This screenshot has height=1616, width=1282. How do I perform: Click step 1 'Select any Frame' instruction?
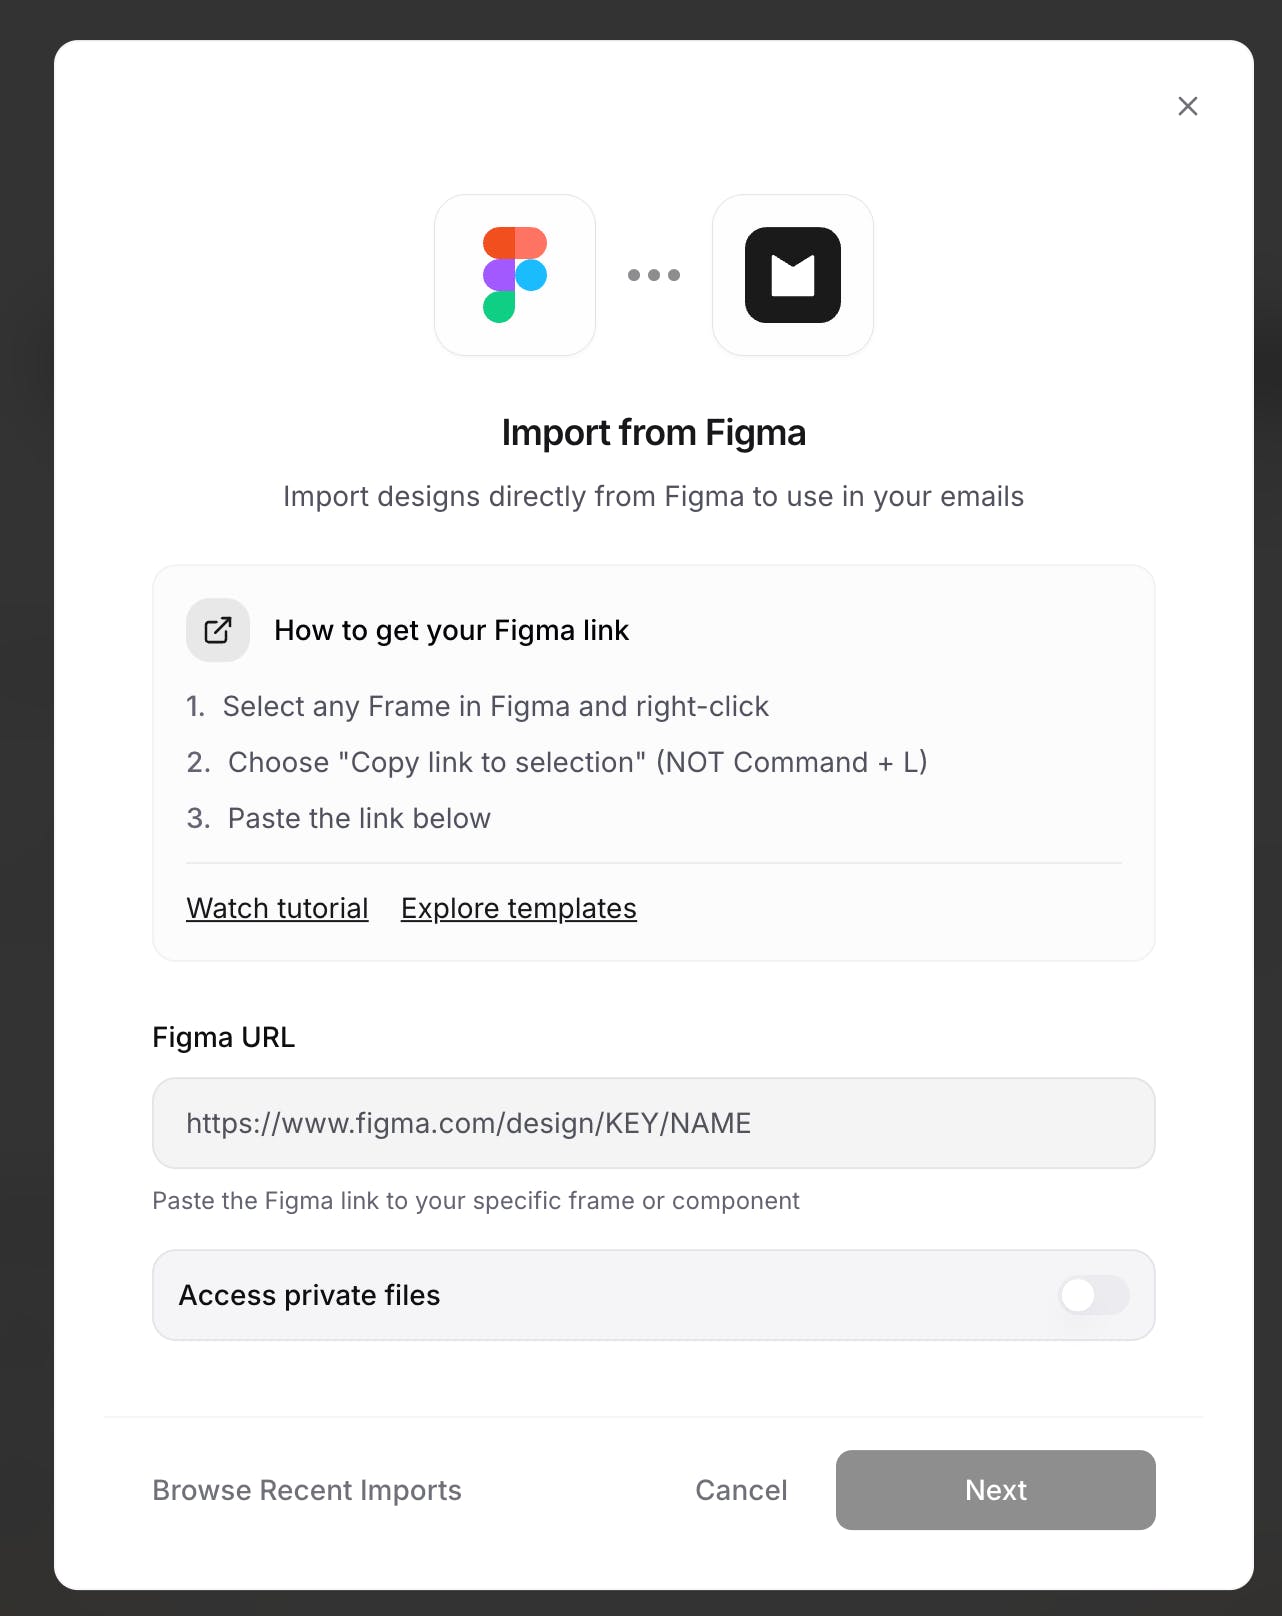click(495, 706)
